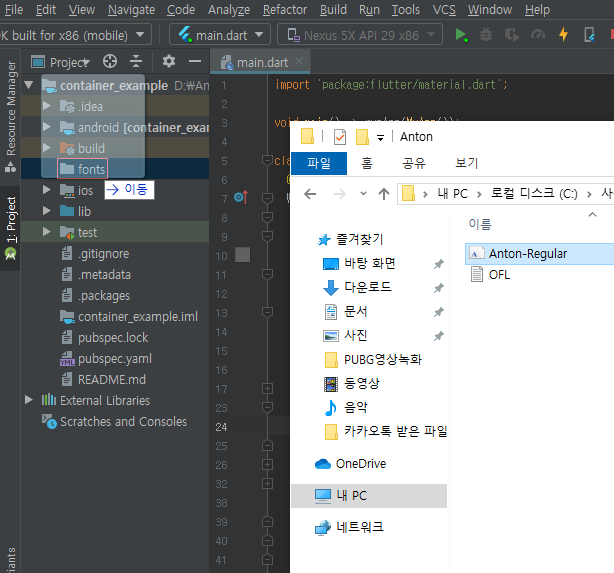This screenshot has height=573, width=614.
Task: Start debugging with the bug icon
Action: (x=486, y=35)
